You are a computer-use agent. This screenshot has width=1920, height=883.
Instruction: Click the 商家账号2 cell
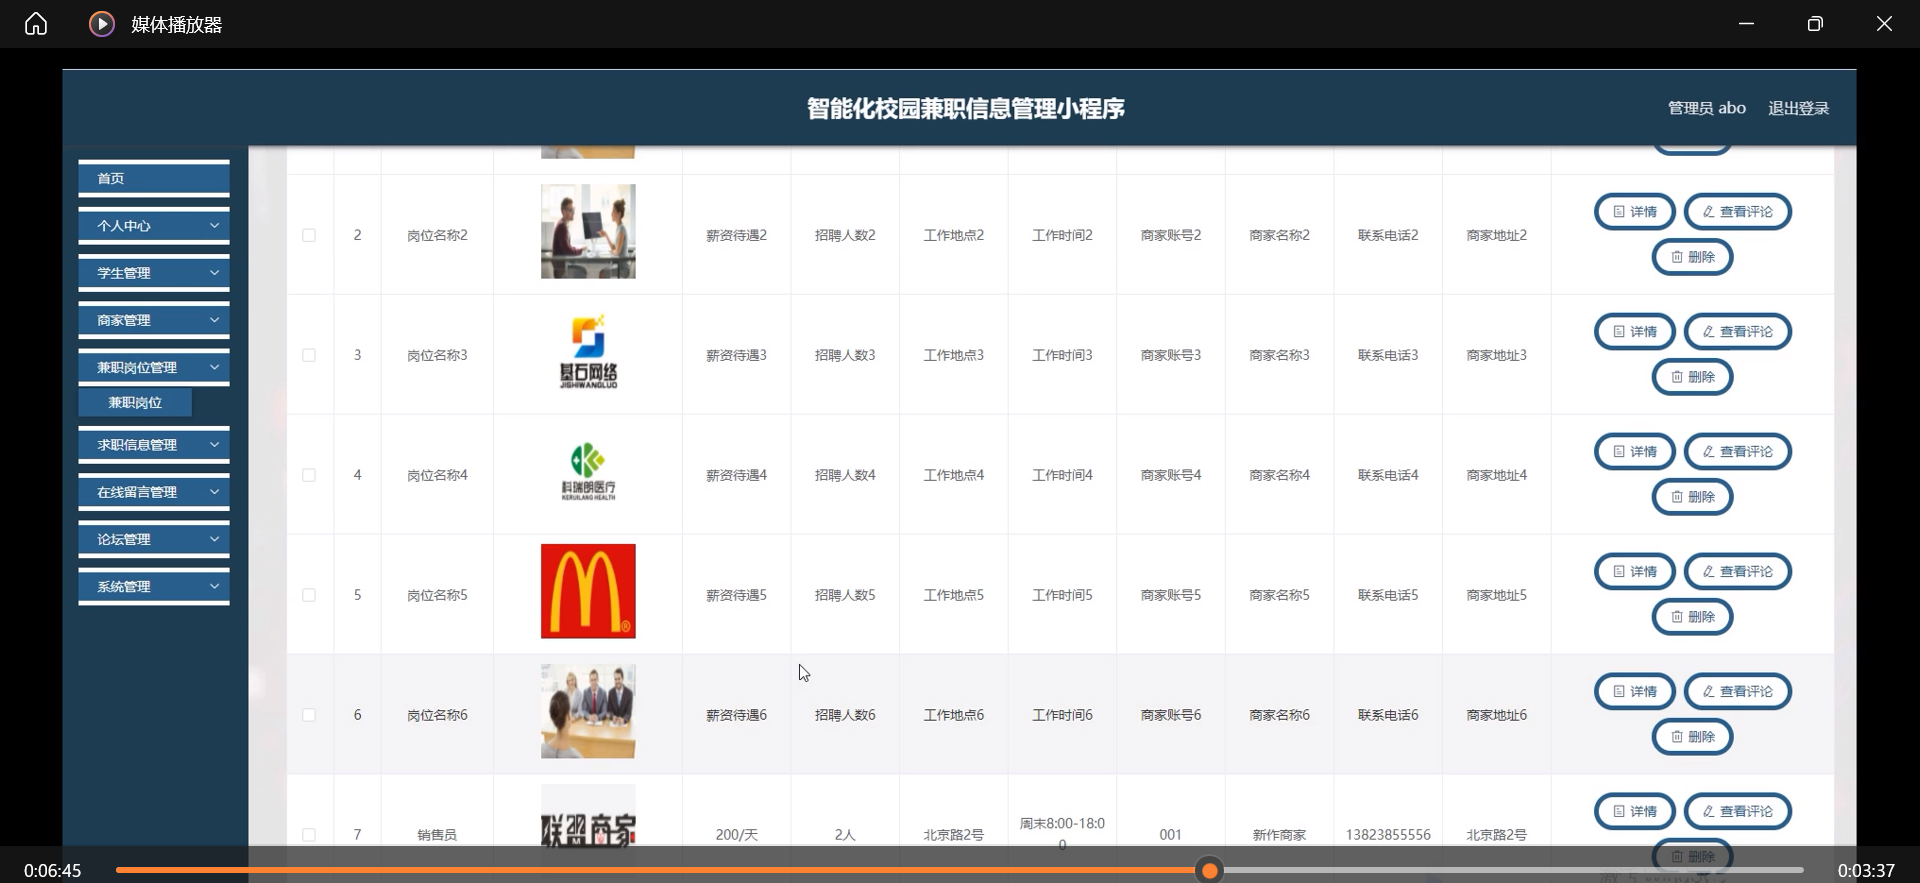tap(1171, 235)
